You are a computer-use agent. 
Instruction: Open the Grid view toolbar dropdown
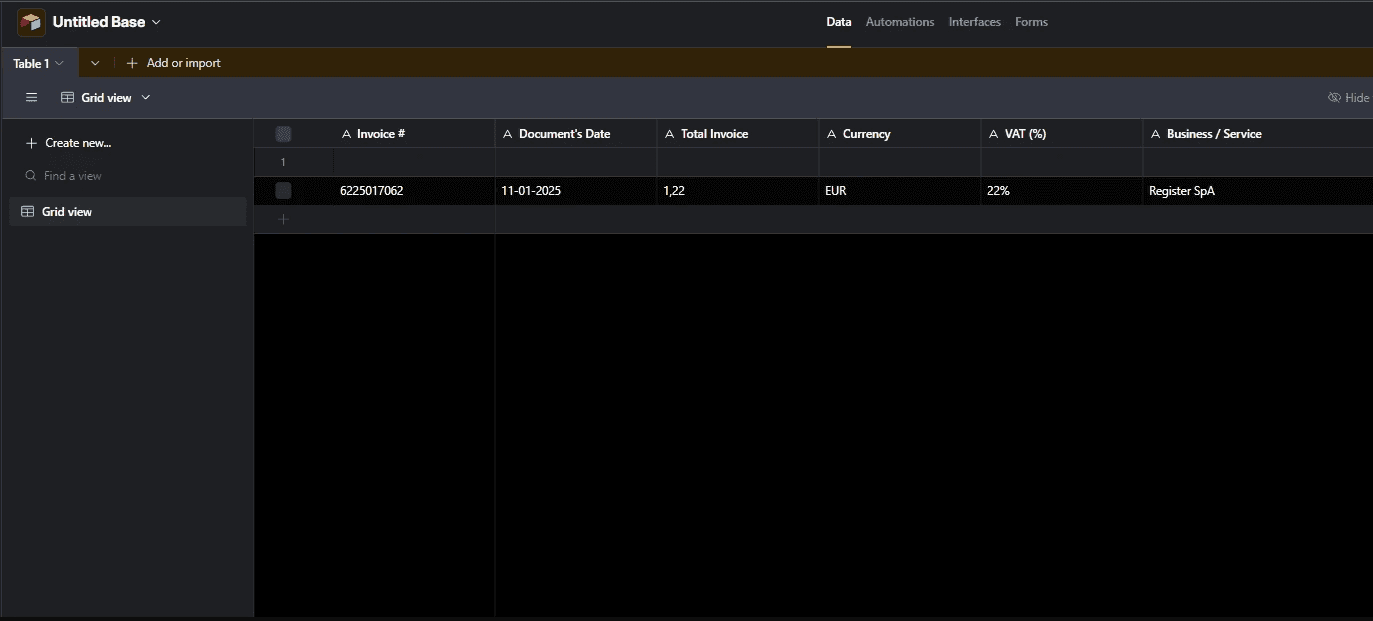pos(106,98)
